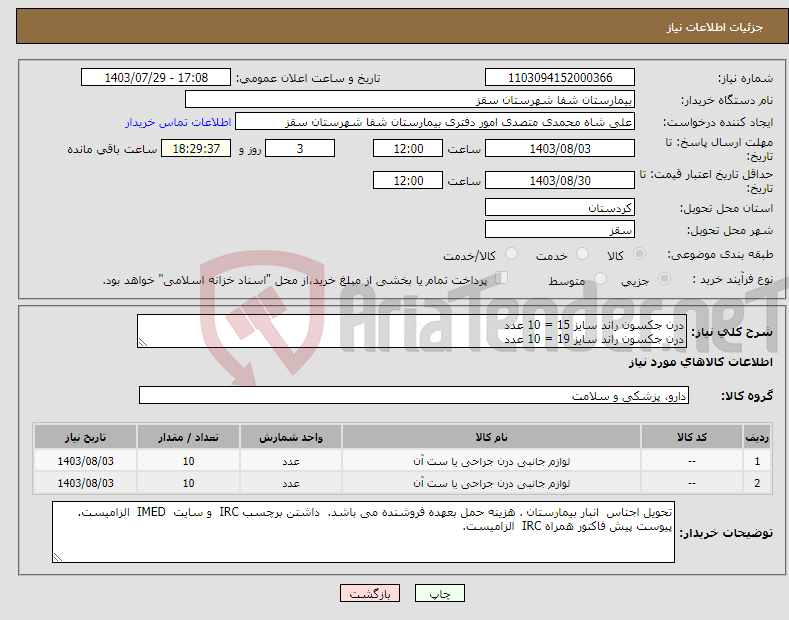Click the چاپ print button
Viewport: 789px width, 620px height.
click(440, 594)
